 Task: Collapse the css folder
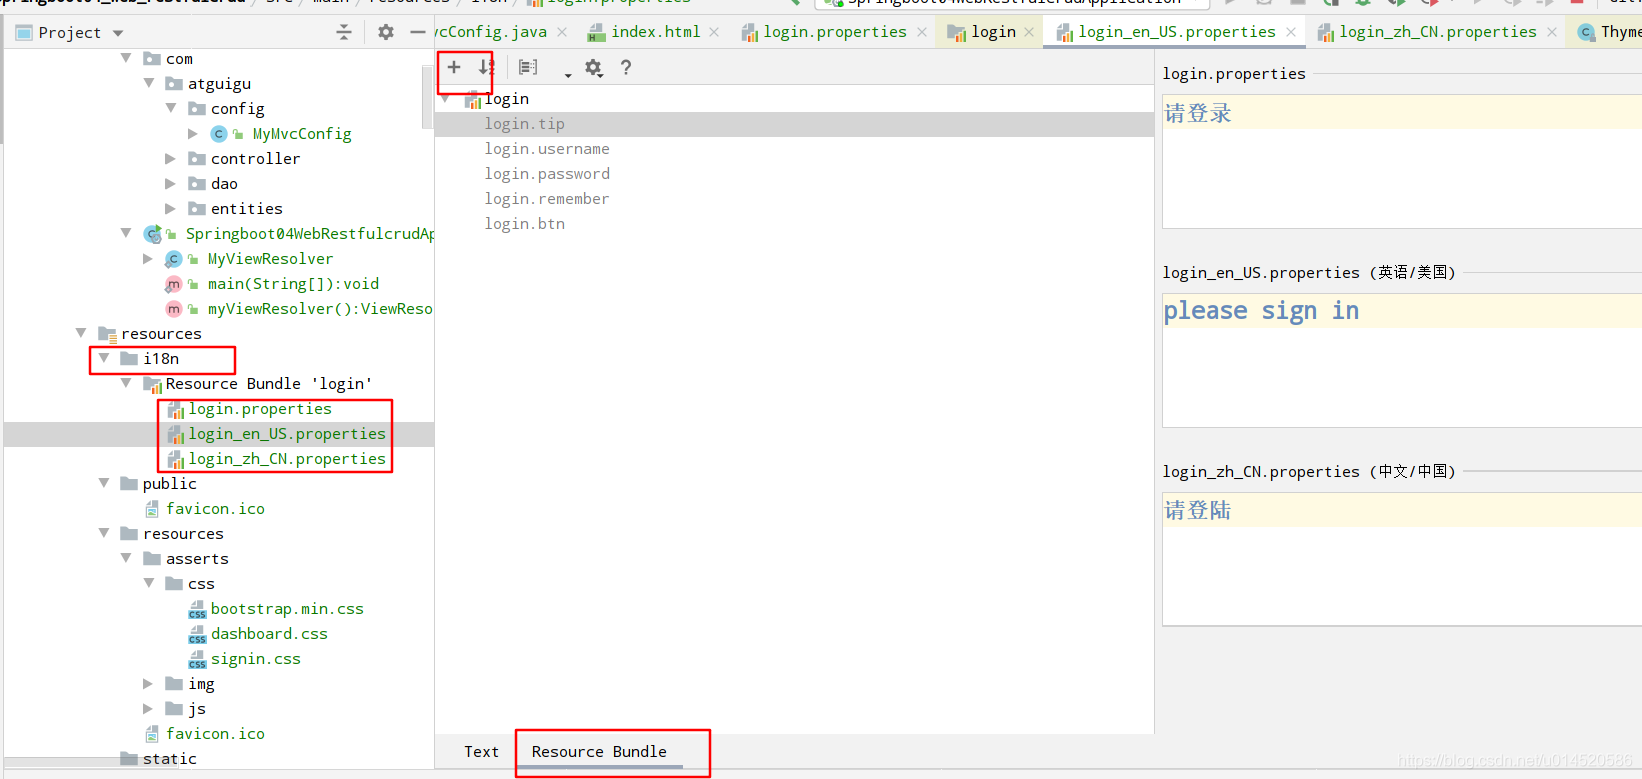(x=149, y=583)
